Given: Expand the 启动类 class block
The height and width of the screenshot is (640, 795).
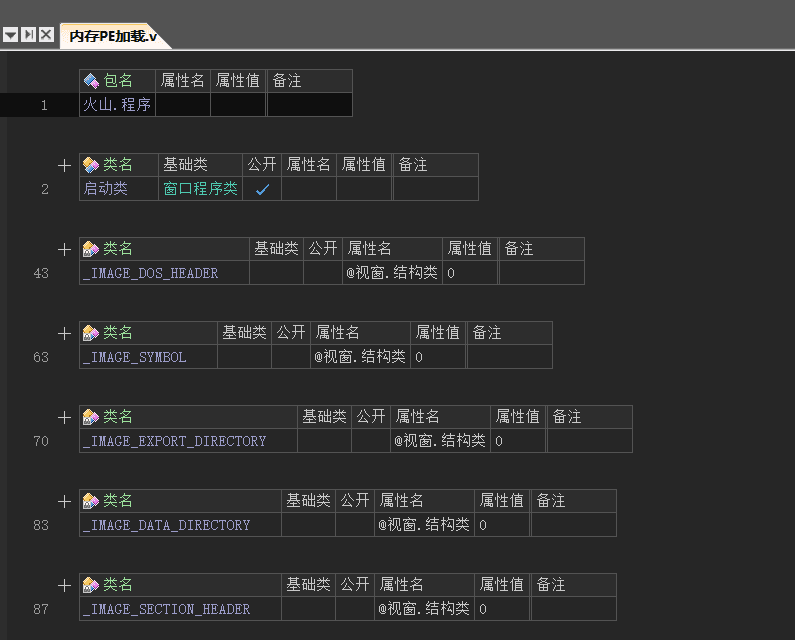Looking at the screenshot, I should point(64,165).
